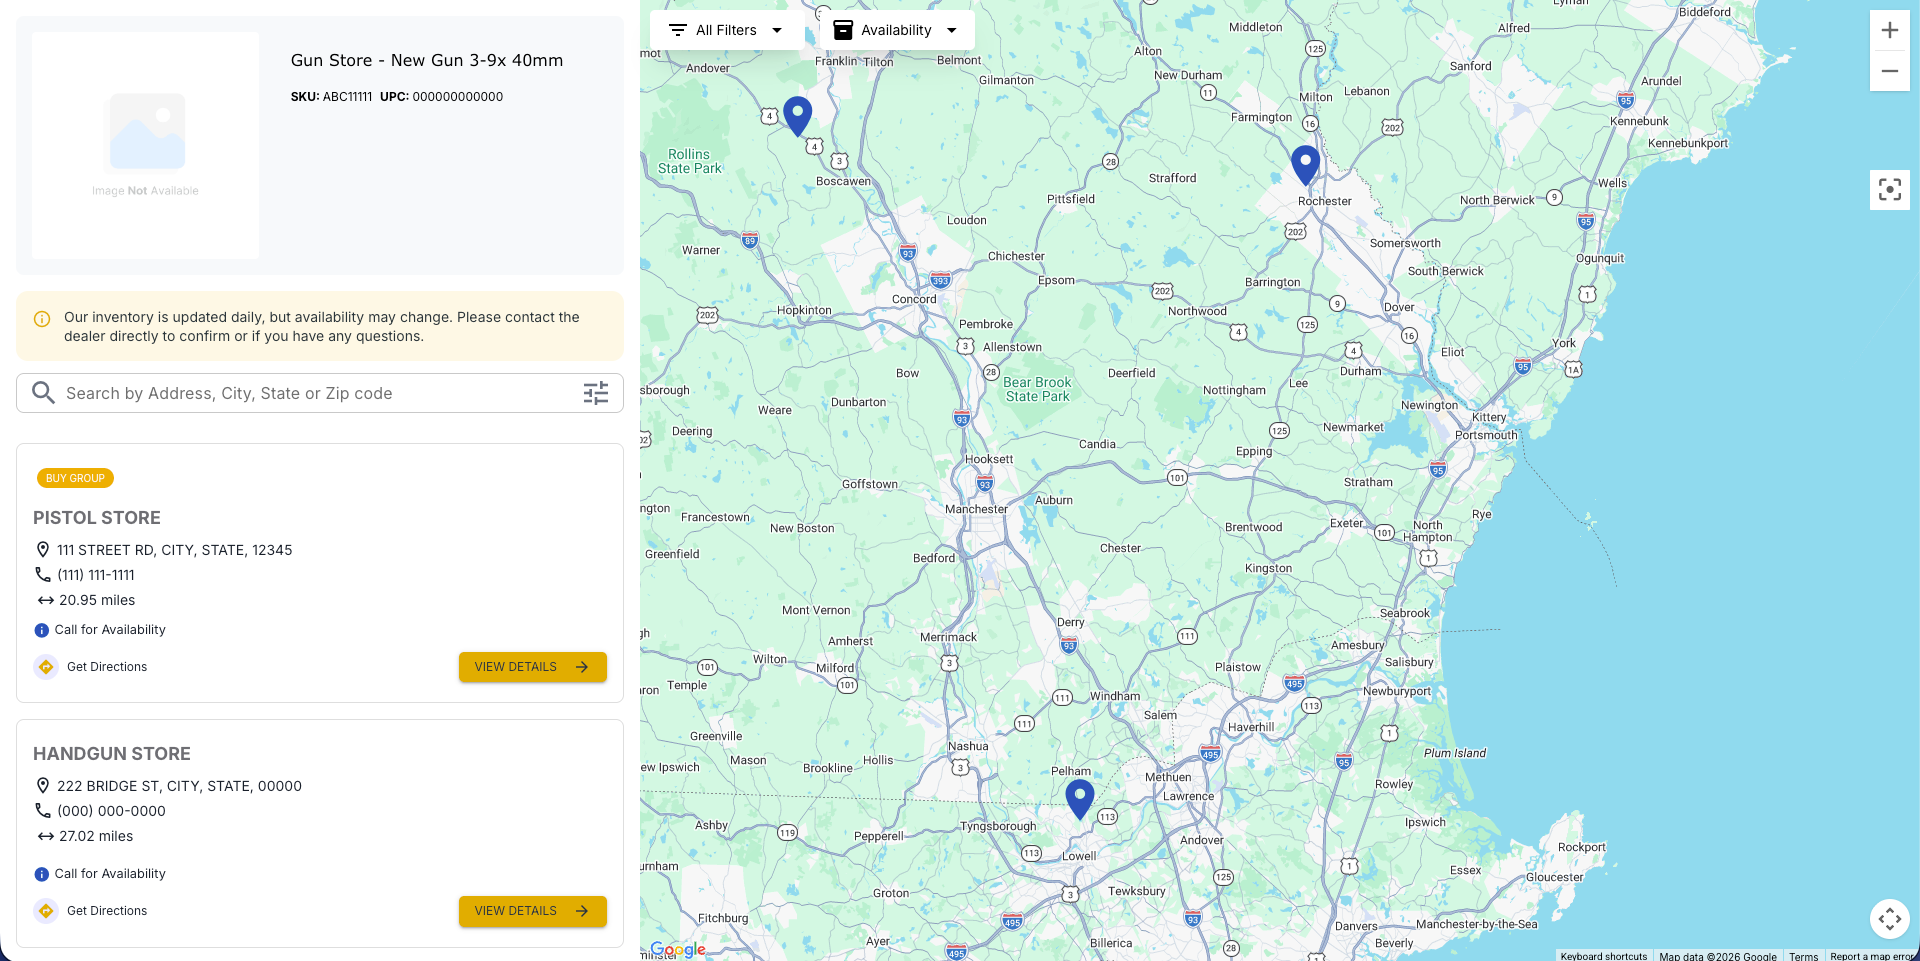Open the map camera controls compass icon
This screenshot has height=961, width=1920.
click(1889, 918)
